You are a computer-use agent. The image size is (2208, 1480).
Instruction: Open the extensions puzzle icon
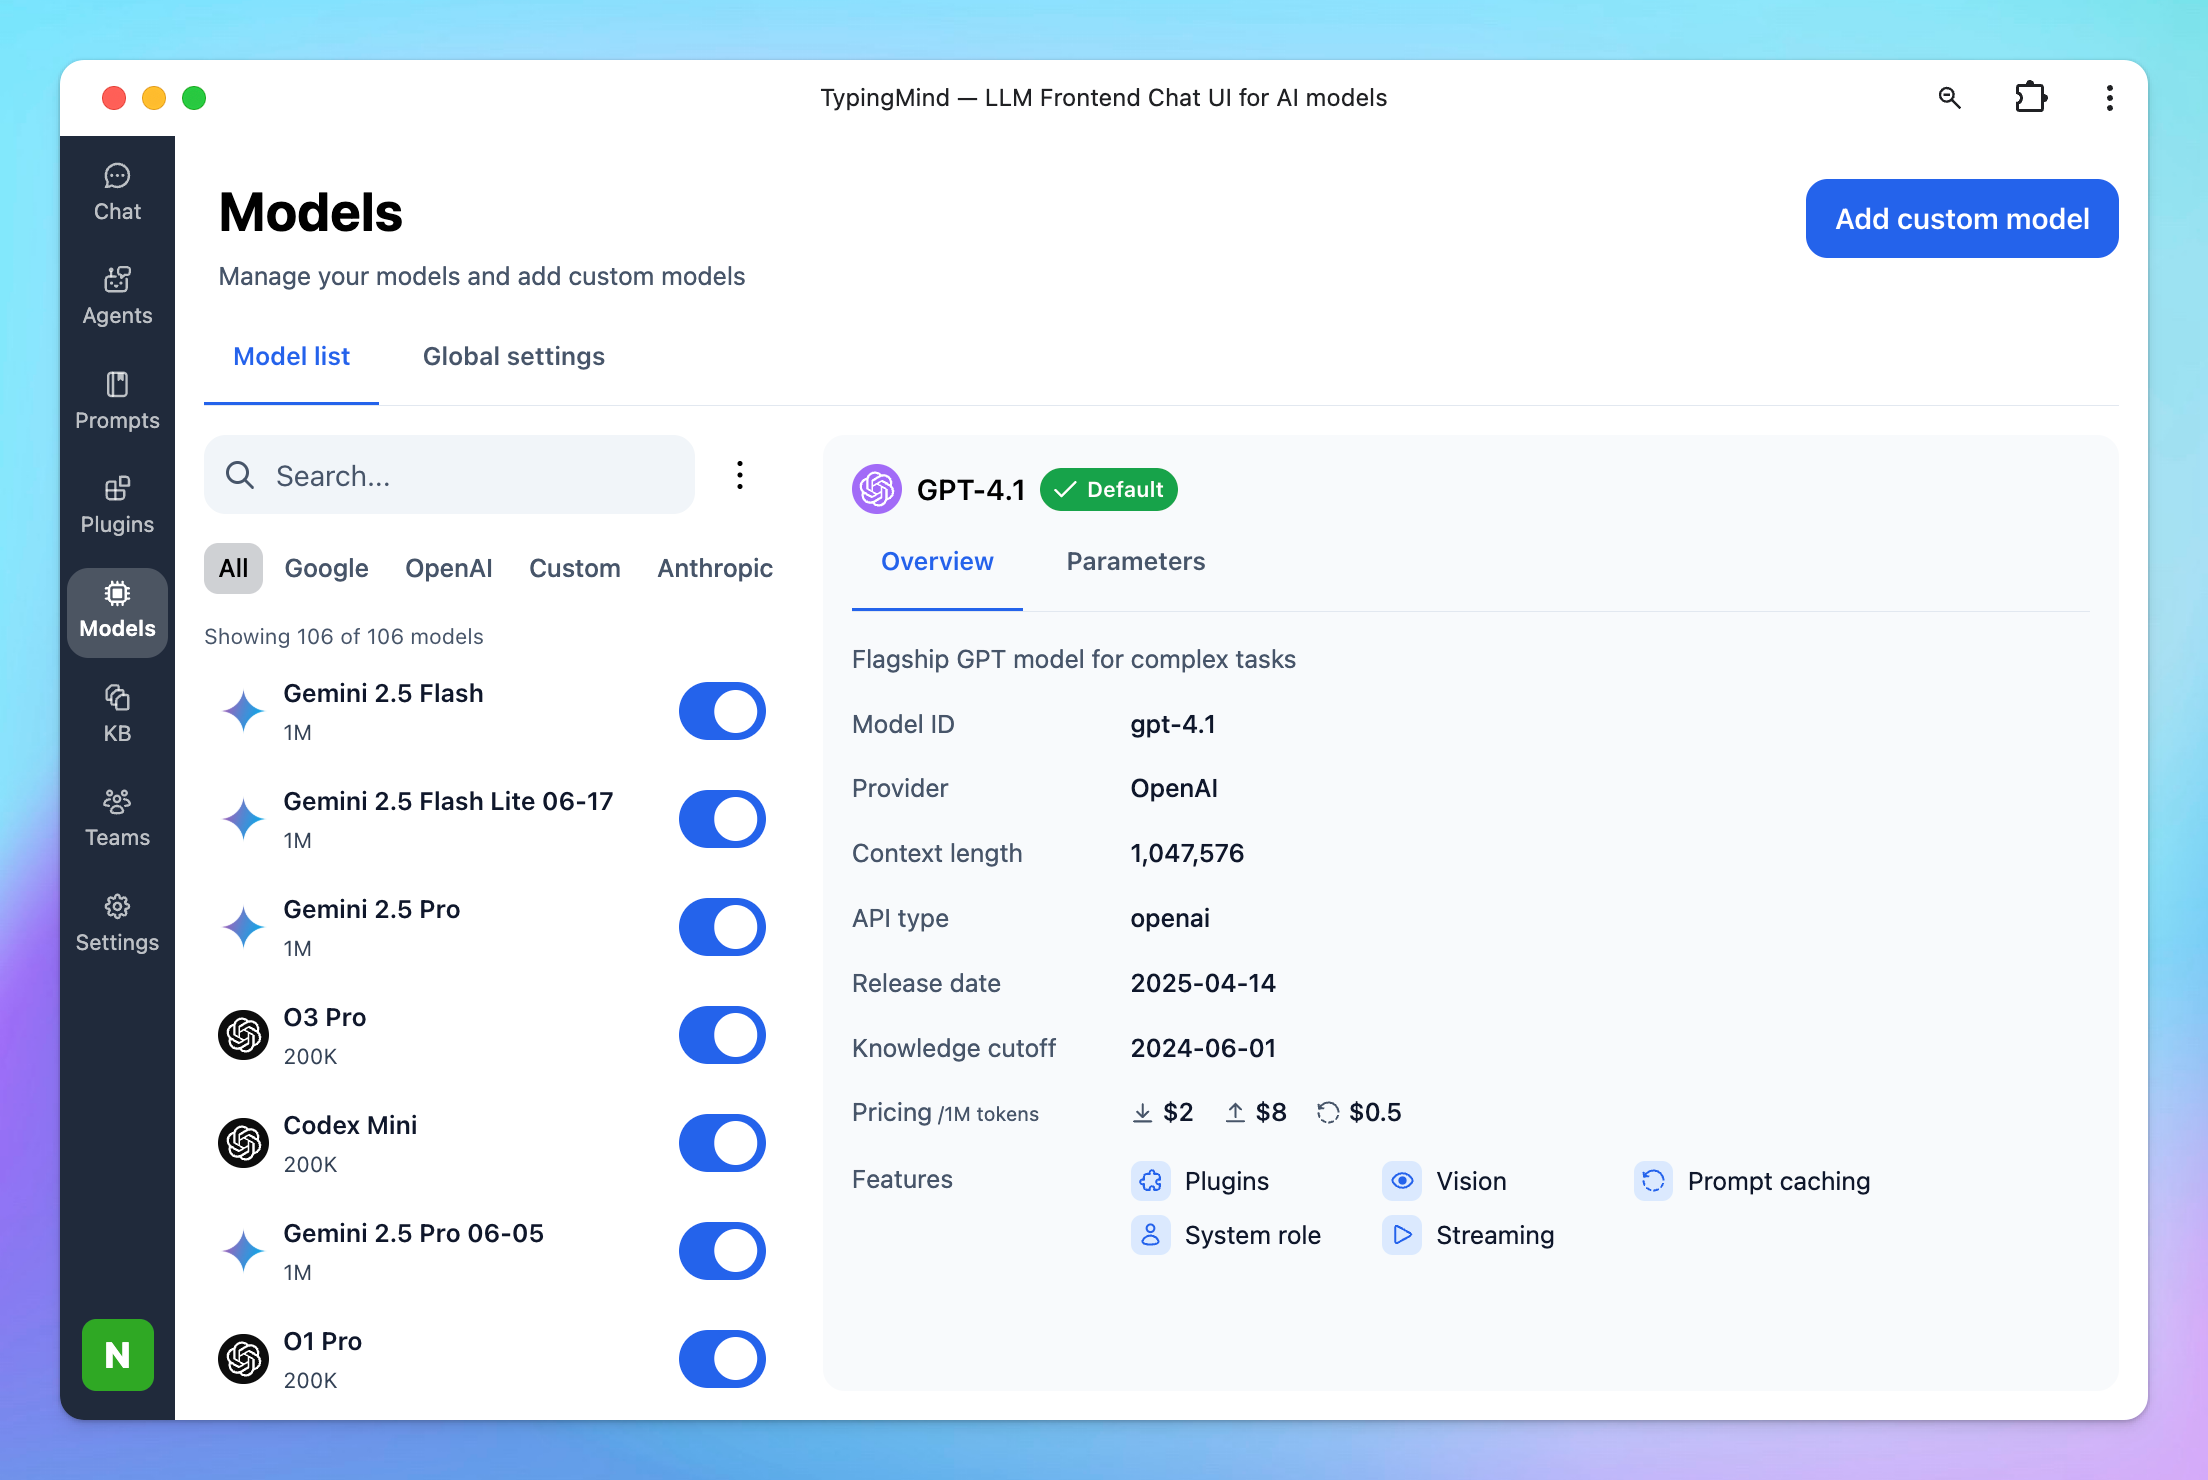click(2031, 97)
